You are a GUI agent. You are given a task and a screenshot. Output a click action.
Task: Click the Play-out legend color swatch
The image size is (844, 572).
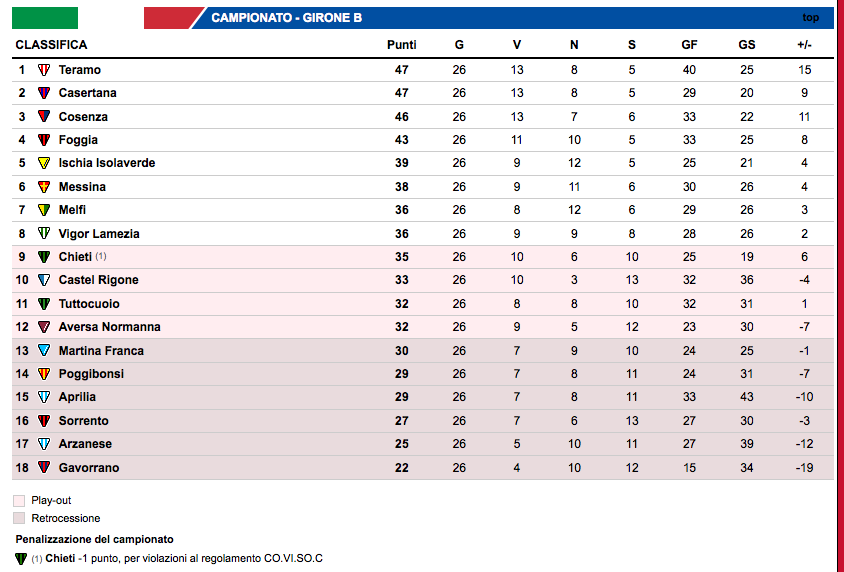(20, 500)
